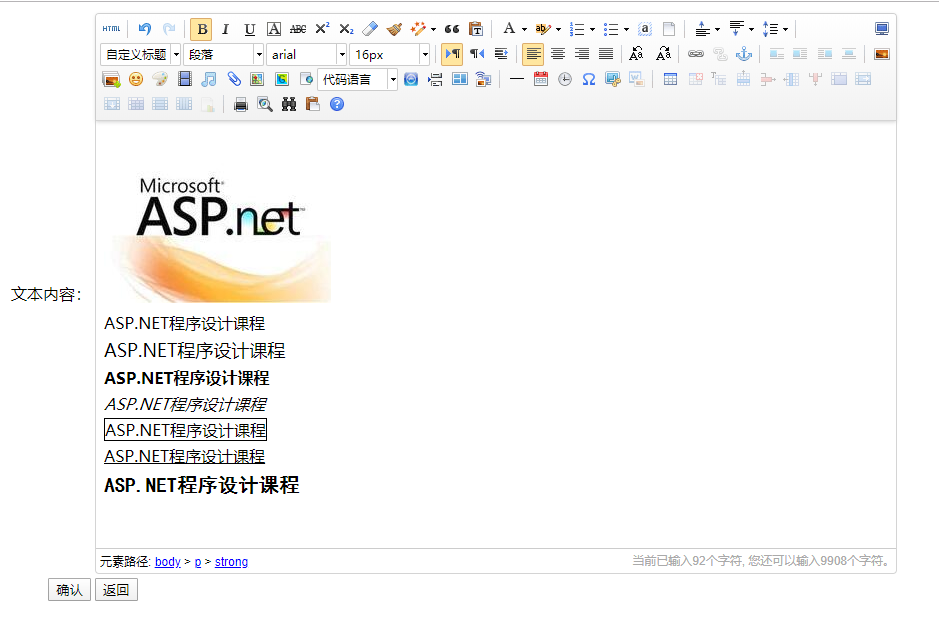Click the music note icon

pyautogui.click(x=208, y=79)
